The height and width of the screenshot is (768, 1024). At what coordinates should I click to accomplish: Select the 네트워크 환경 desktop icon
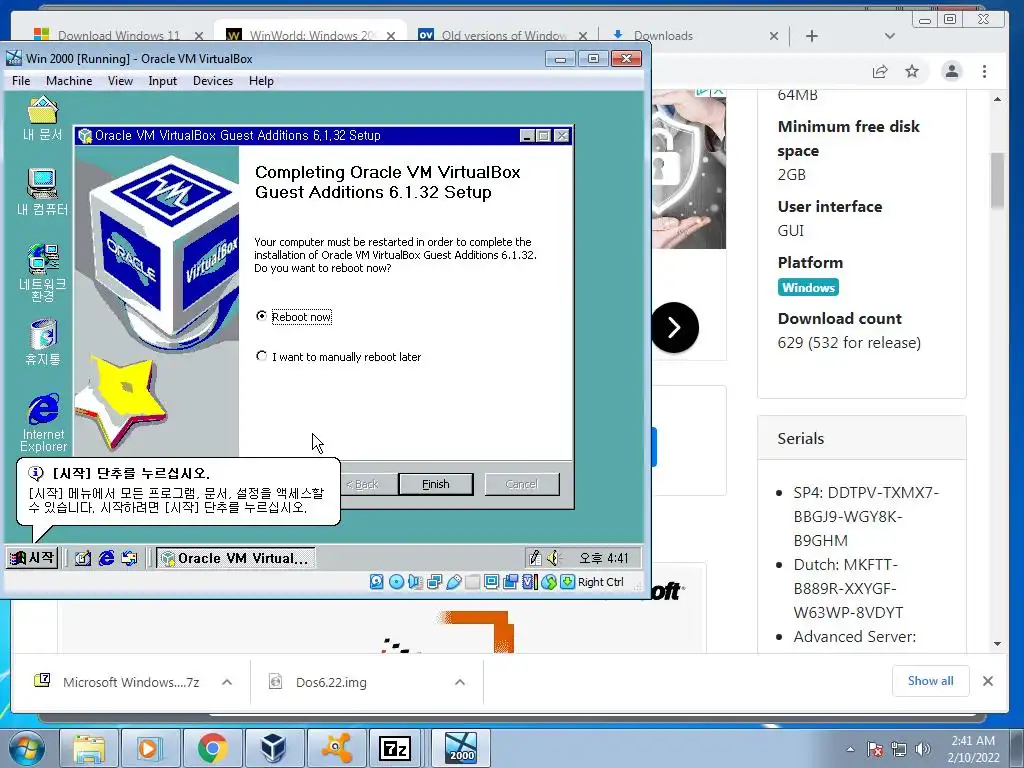[x=42, y=272]
